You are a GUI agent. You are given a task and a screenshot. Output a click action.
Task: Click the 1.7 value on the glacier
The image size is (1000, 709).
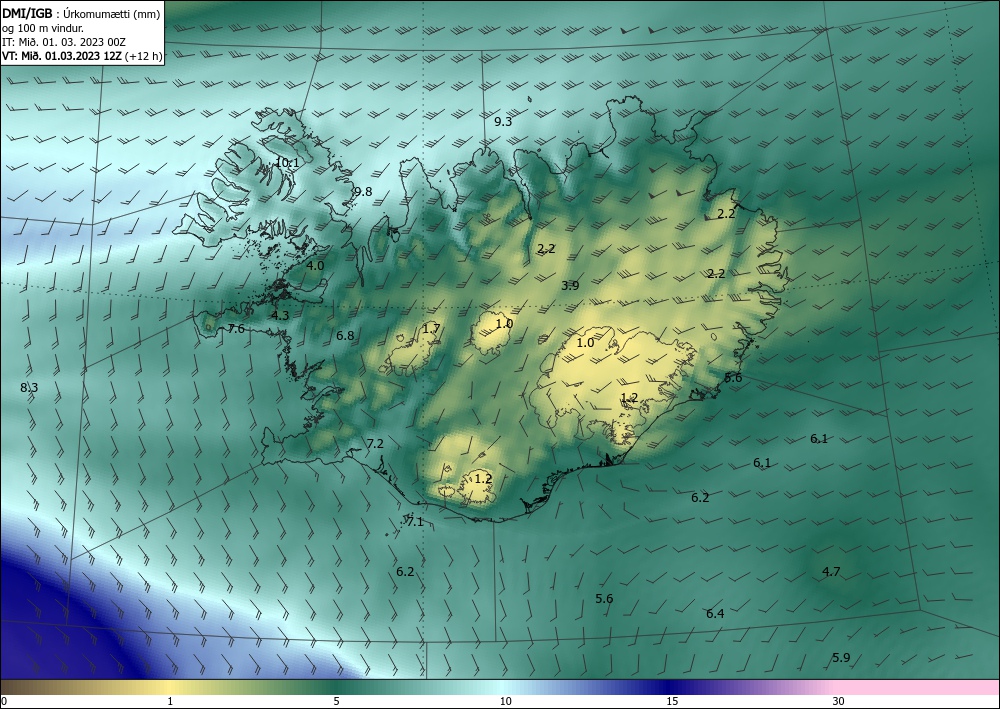tap(431, 329)
